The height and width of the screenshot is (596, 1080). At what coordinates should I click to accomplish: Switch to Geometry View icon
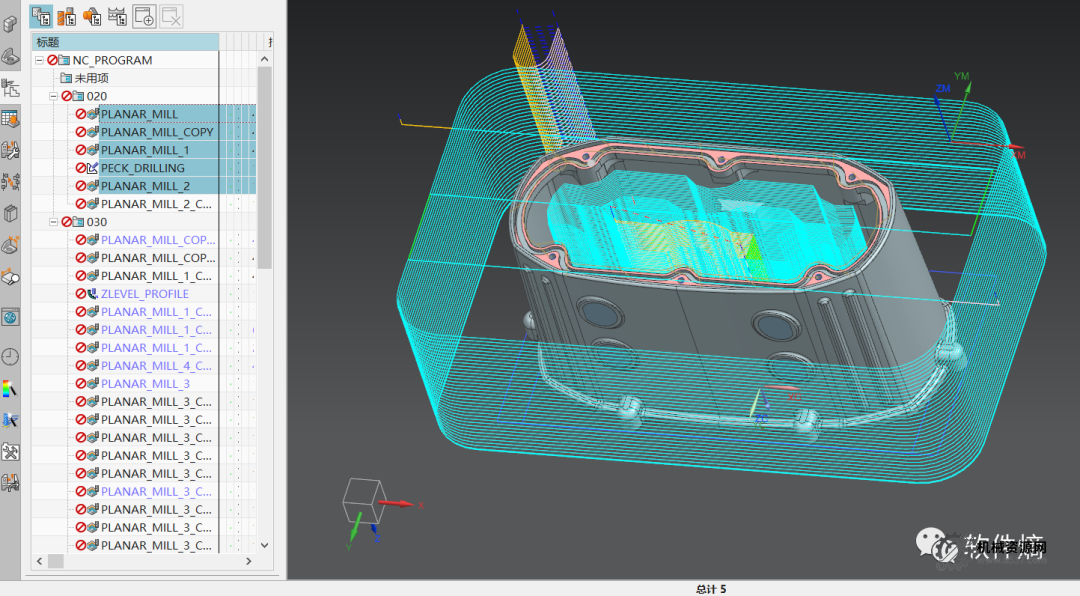92,15
